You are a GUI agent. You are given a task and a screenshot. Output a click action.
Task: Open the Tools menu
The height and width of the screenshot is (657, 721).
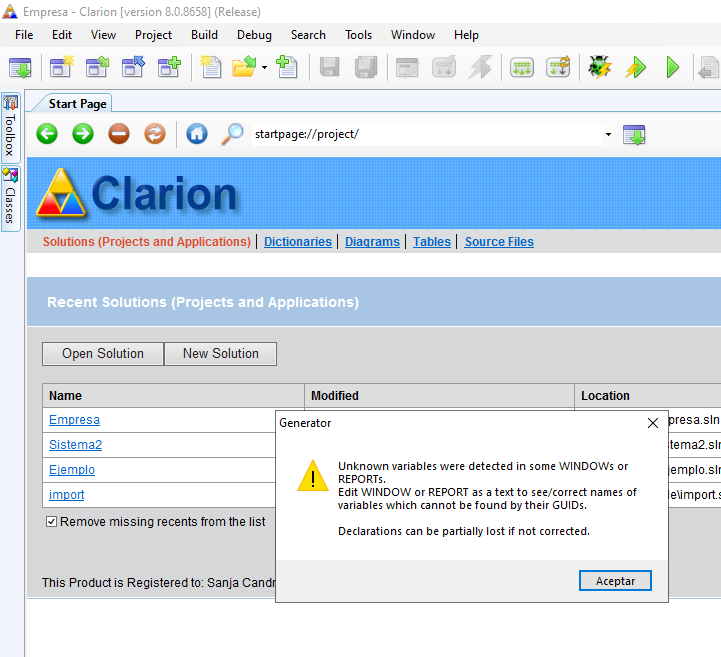tap(358, 35)
